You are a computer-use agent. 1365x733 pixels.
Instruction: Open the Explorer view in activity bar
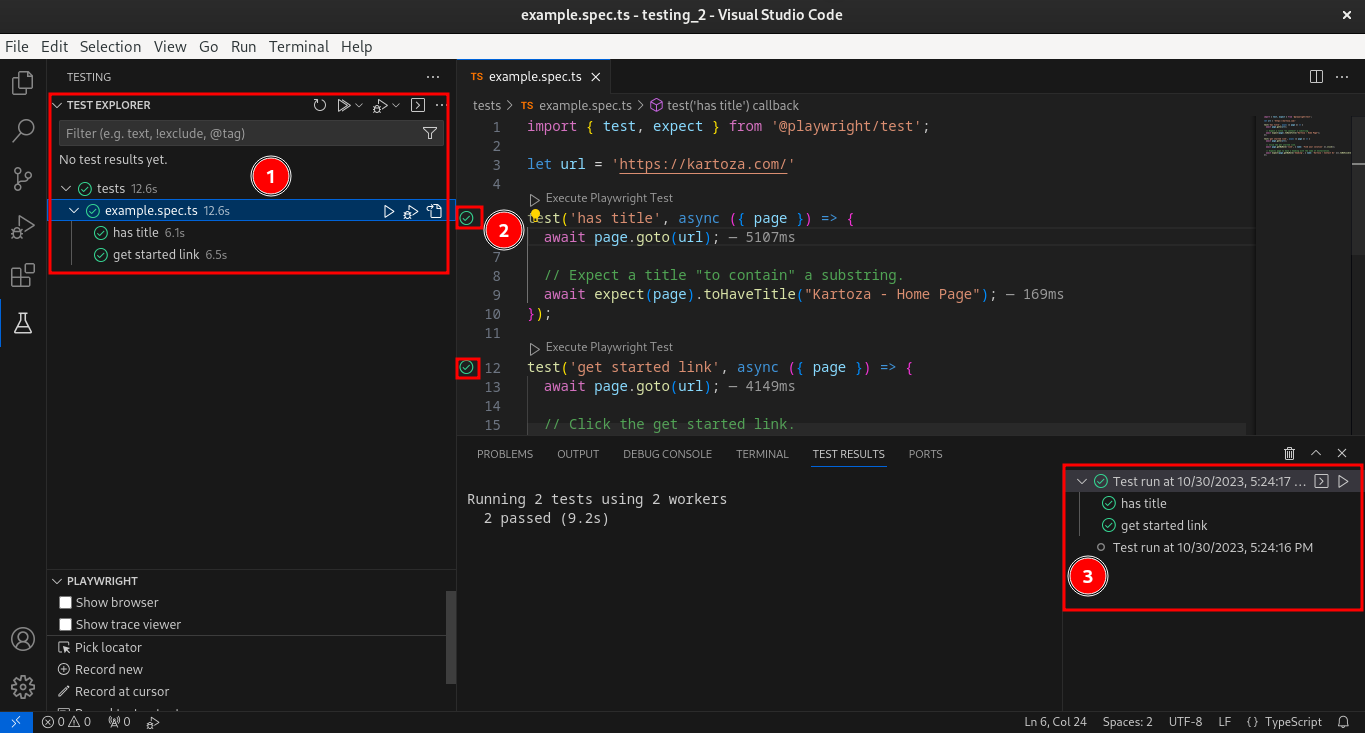pos(23,83)
